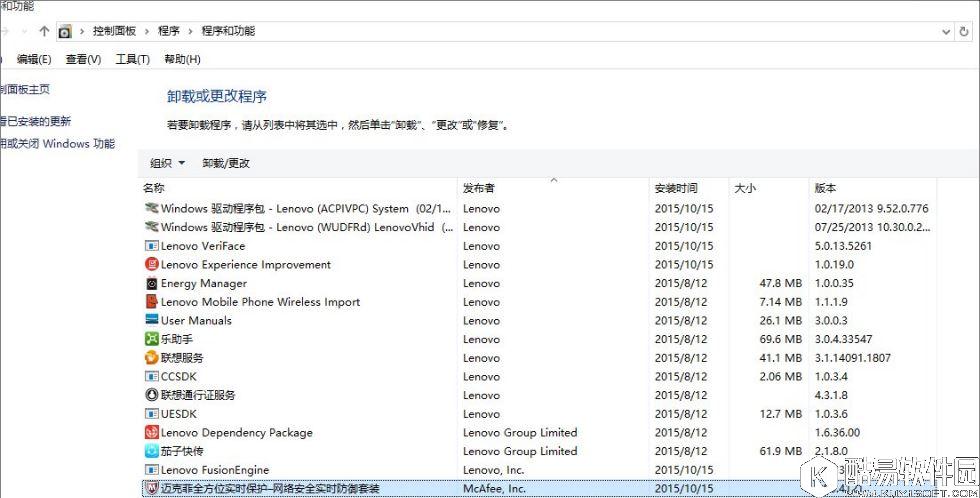980x498 pixels.
Task: Click the 卸载/更改 button
Action: pos(226,163)
